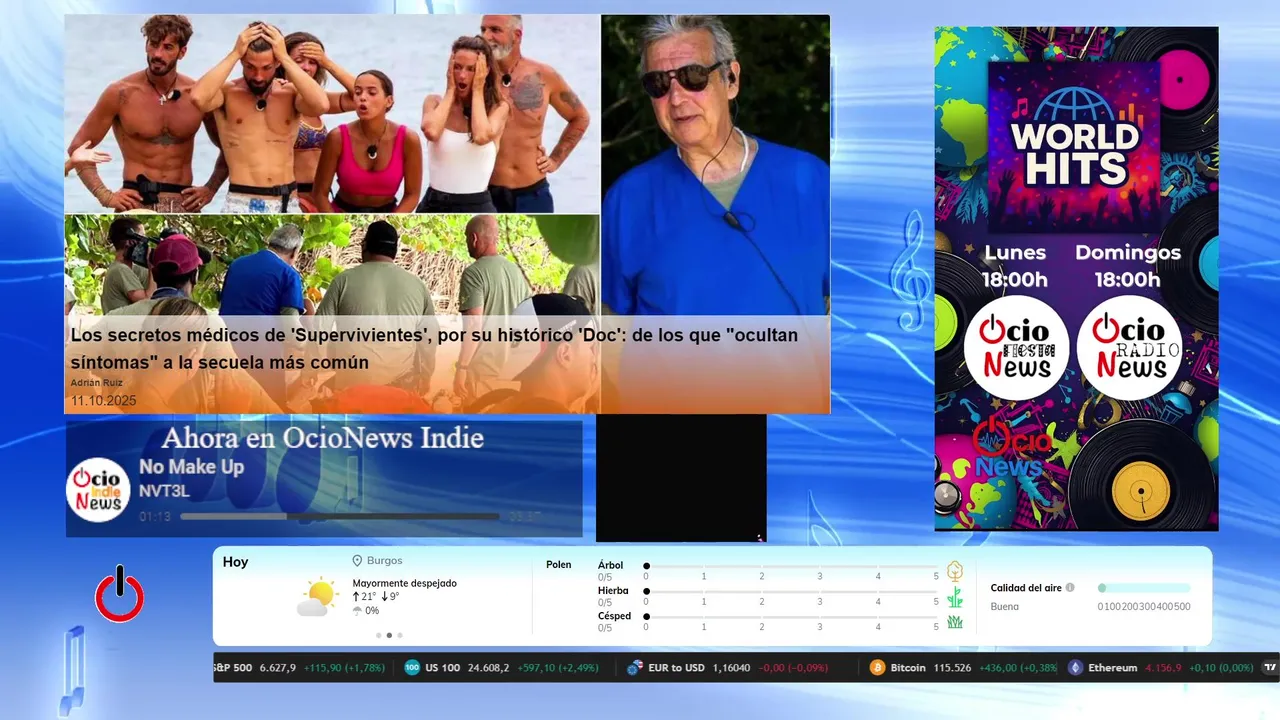Screen dimensions: 1280x720
Task: Open the US 100 ticker name
Action: click(443, 667)
